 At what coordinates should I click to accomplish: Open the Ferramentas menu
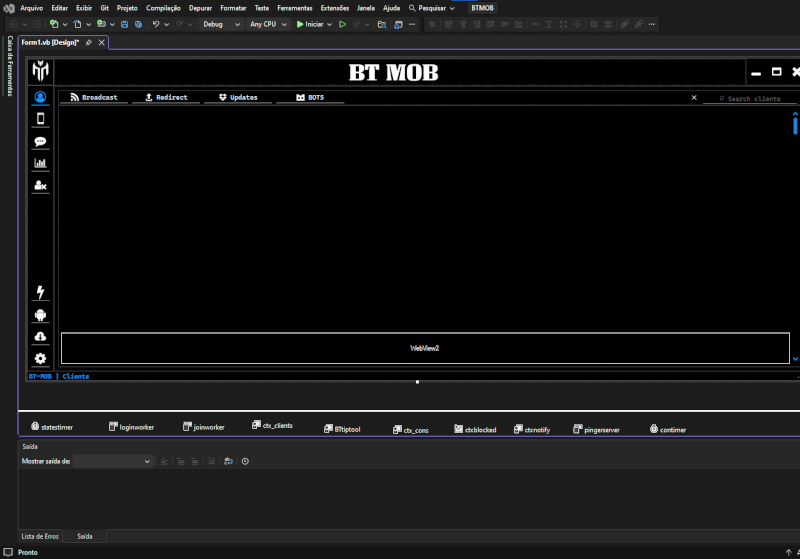295,8
